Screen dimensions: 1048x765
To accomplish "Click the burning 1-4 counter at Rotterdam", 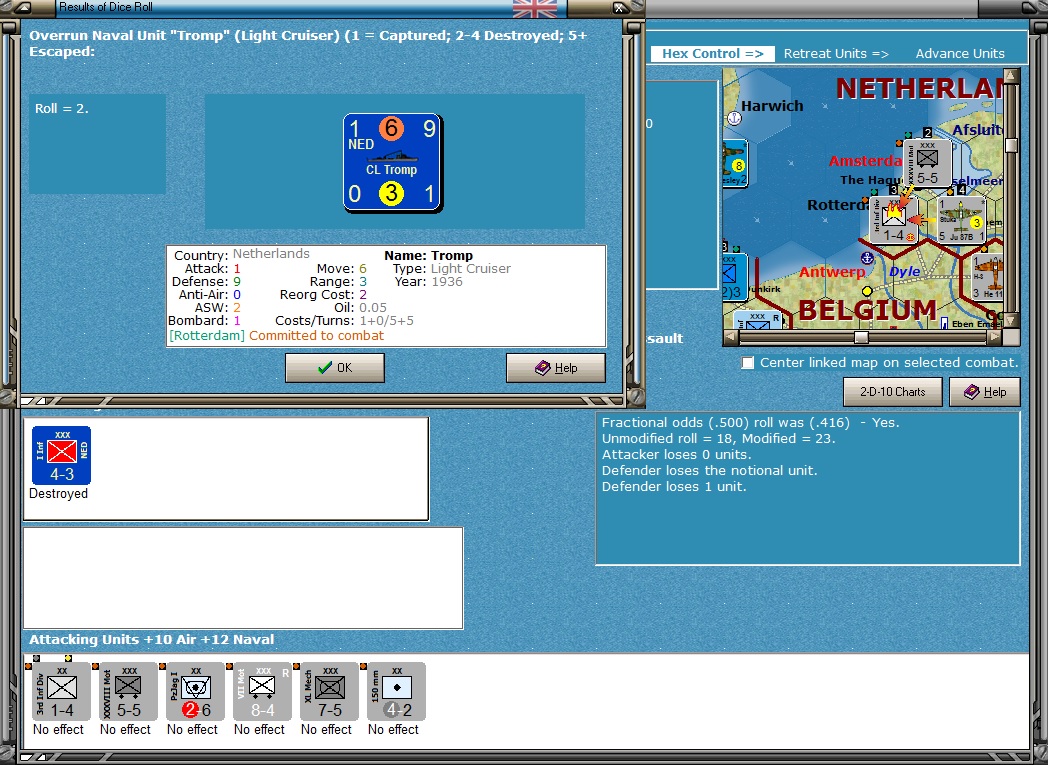I will tap(894, 220).
